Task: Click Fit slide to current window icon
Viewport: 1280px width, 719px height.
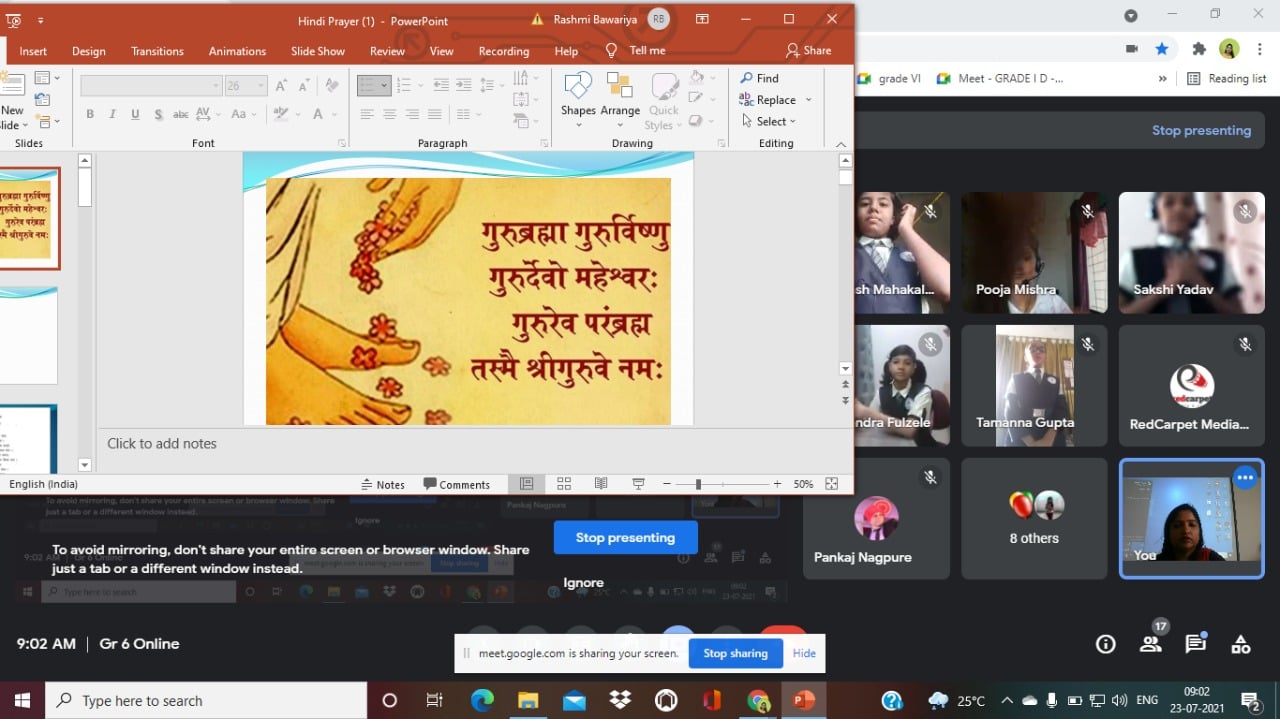Action: tap(831, 484)
